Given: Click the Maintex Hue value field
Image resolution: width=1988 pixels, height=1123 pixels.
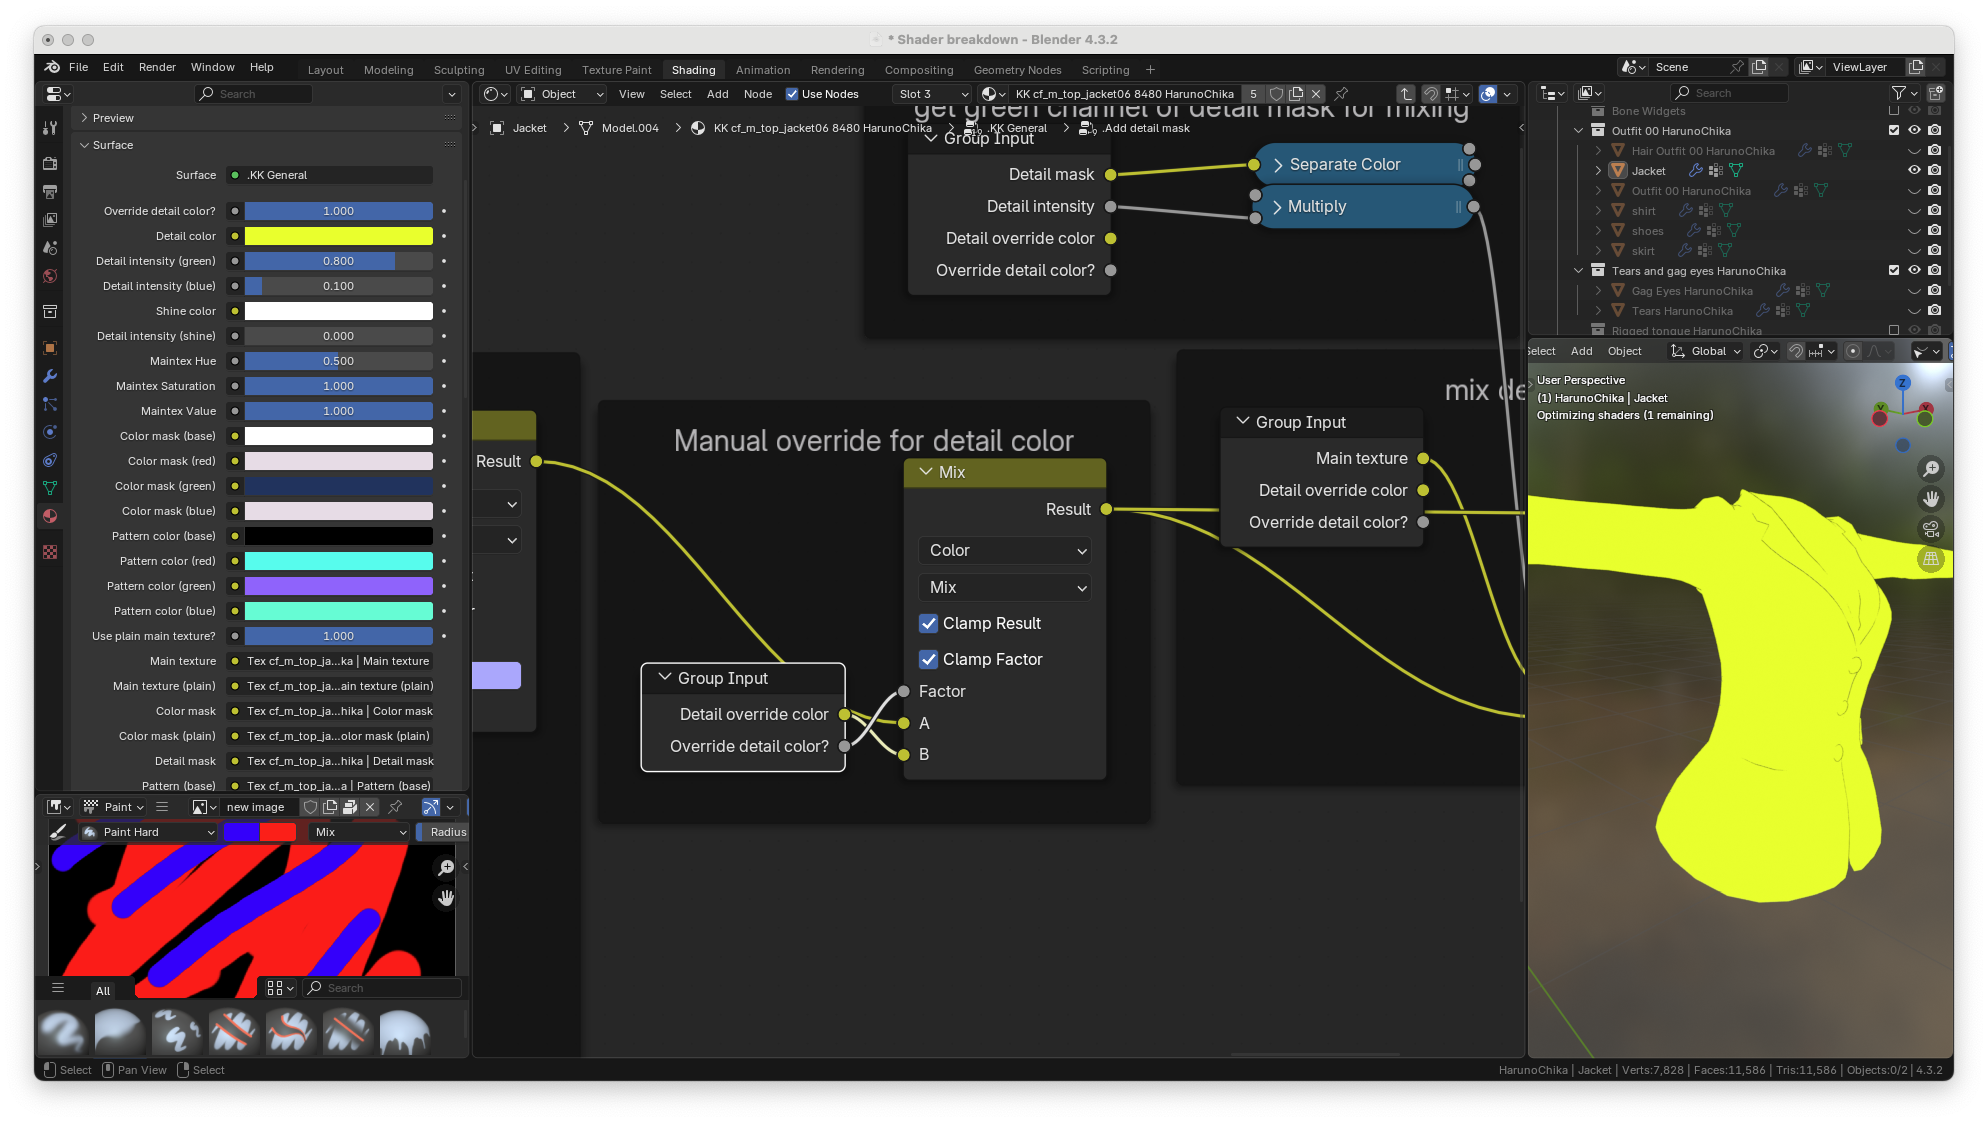Looking at the screenshot, I should tap(338, 361).
